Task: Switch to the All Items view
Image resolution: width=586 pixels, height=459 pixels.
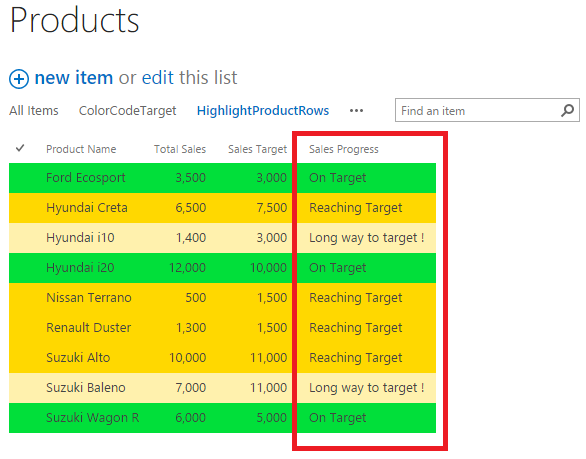Action: pyautogui.click(x=34, y=111)
